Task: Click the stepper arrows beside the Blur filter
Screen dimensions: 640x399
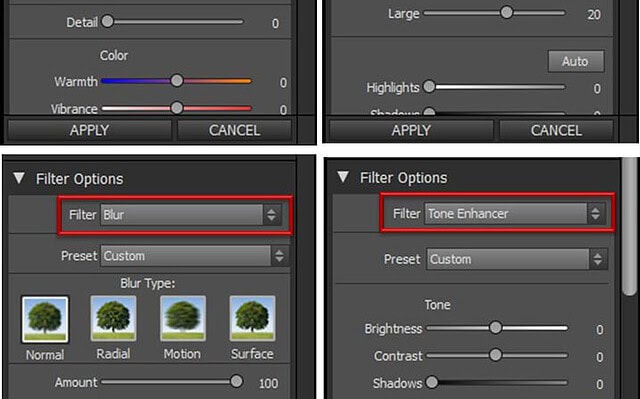Action: (272, 215)
